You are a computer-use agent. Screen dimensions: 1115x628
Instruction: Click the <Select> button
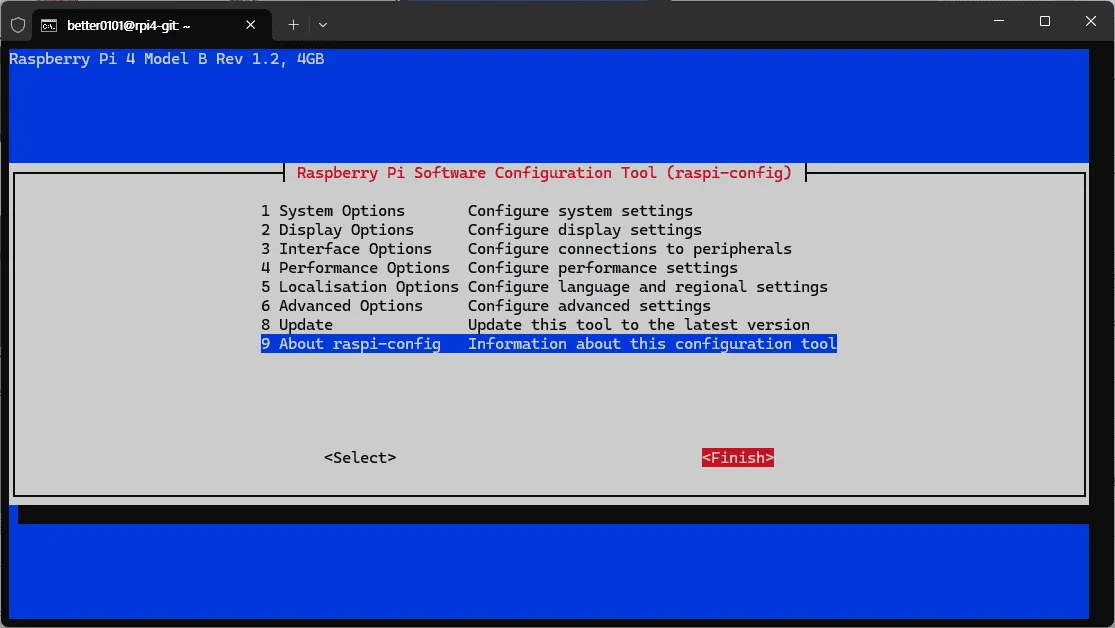click(x=360, y=458)
